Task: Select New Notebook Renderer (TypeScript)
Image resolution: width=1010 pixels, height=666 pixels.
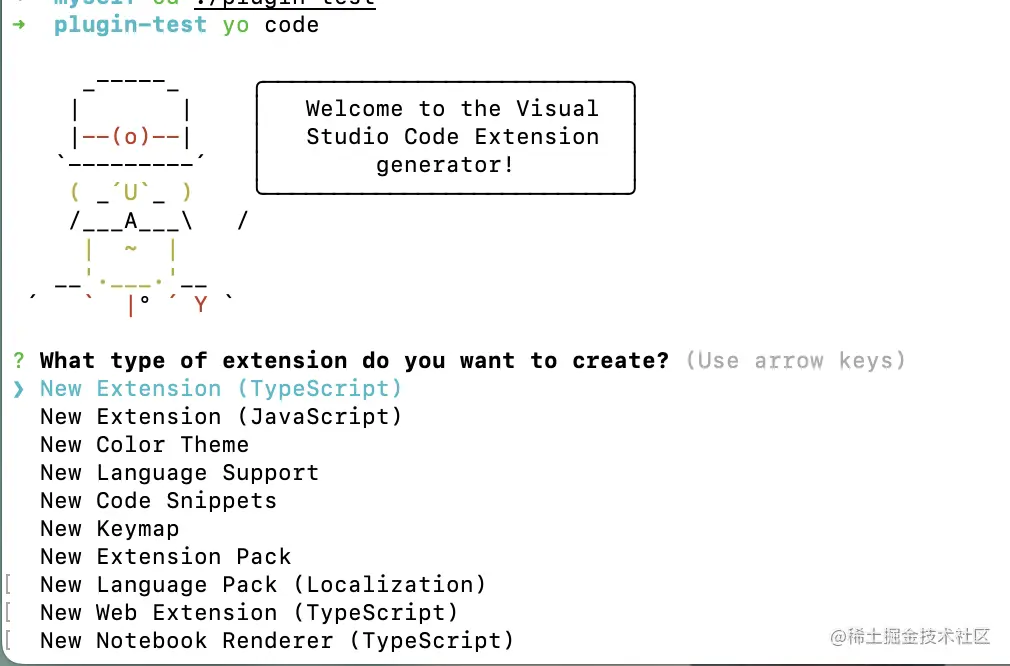Action: (x=277, y=641)
